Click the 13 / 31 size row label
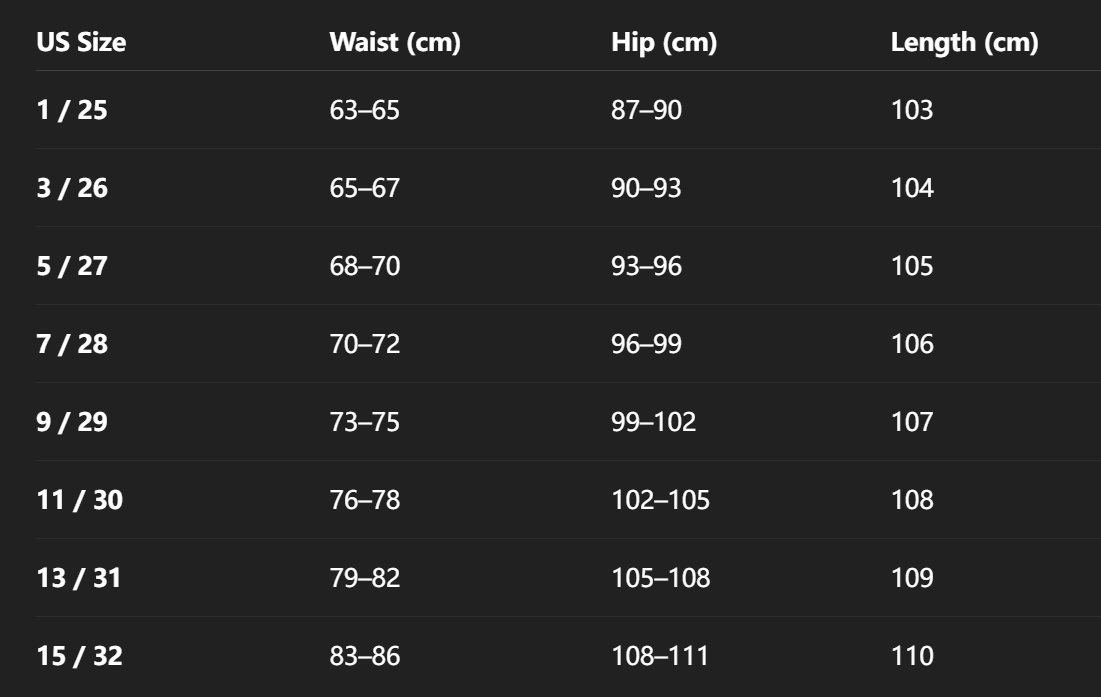1101x697 pixels. pos(79,578)
